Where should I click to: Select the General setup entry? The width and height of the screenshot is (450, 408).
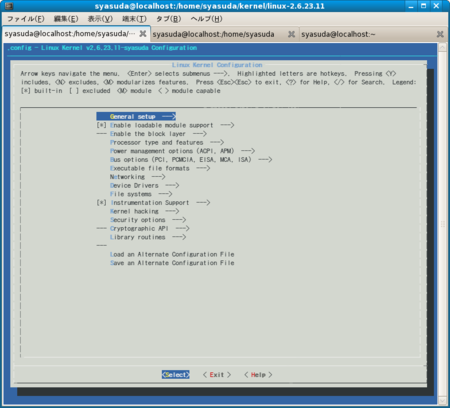pyautogui.click(x=136, y=116)
